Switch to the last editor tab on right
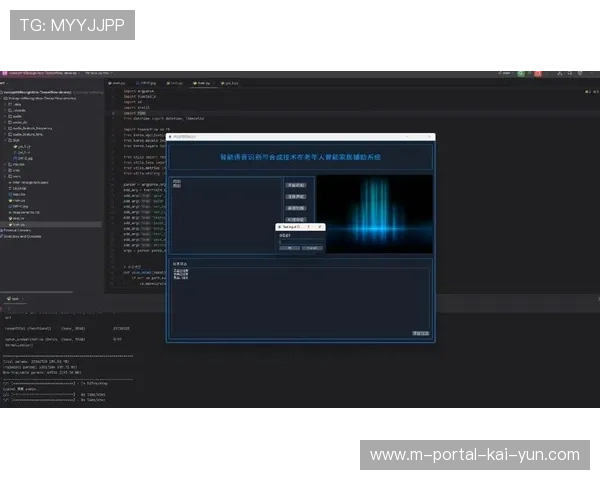This screenshot has width=600, height=480. coord(229,83)
